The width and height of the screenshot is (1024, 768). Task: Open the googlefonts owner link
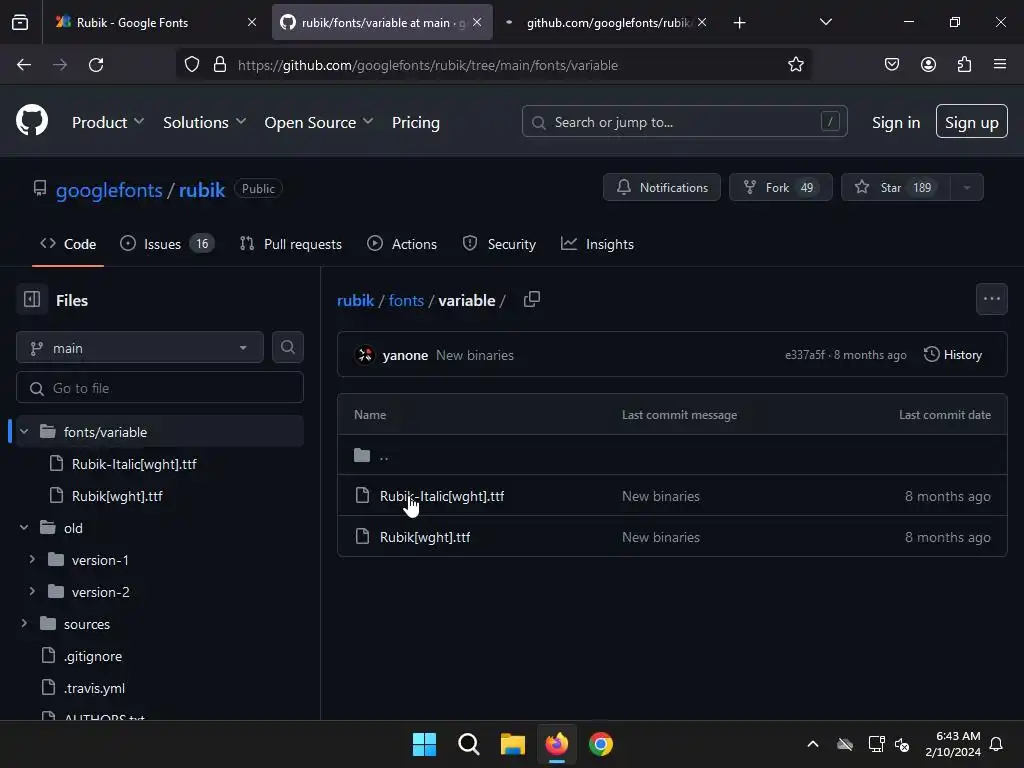(109, 190)
